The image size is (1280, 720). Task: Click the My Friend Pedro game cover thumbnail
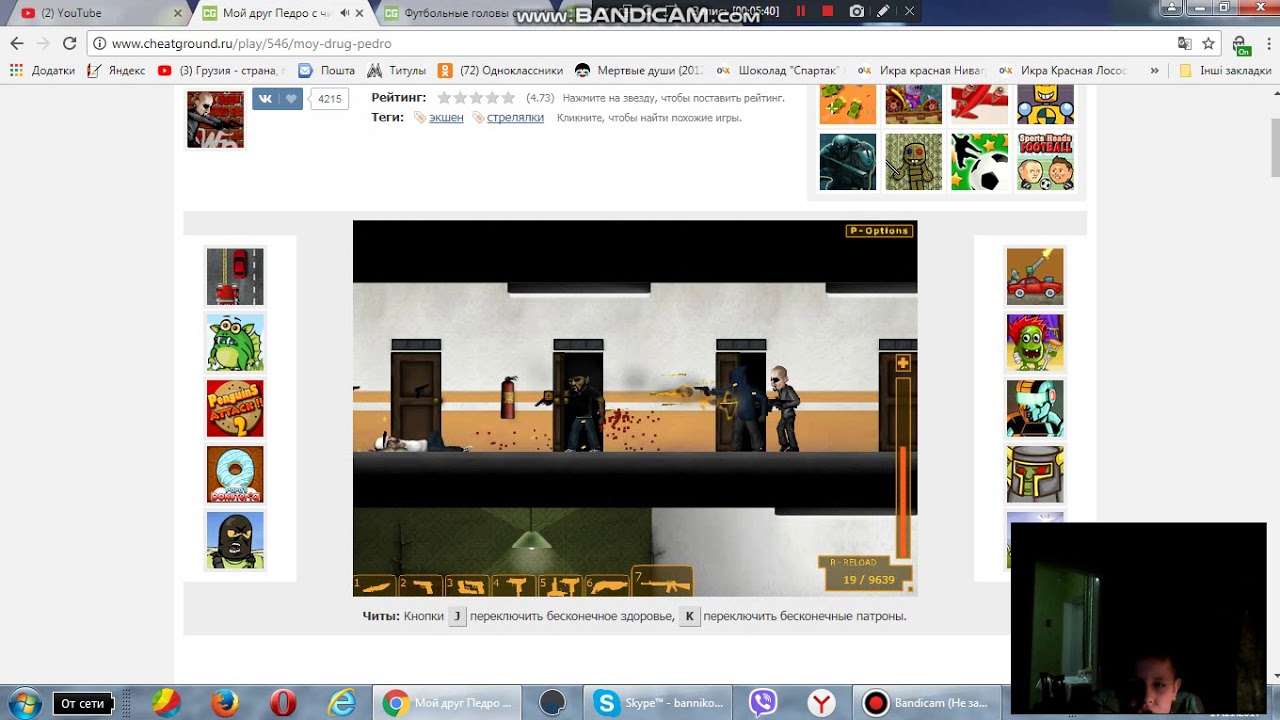coord(215,119)
